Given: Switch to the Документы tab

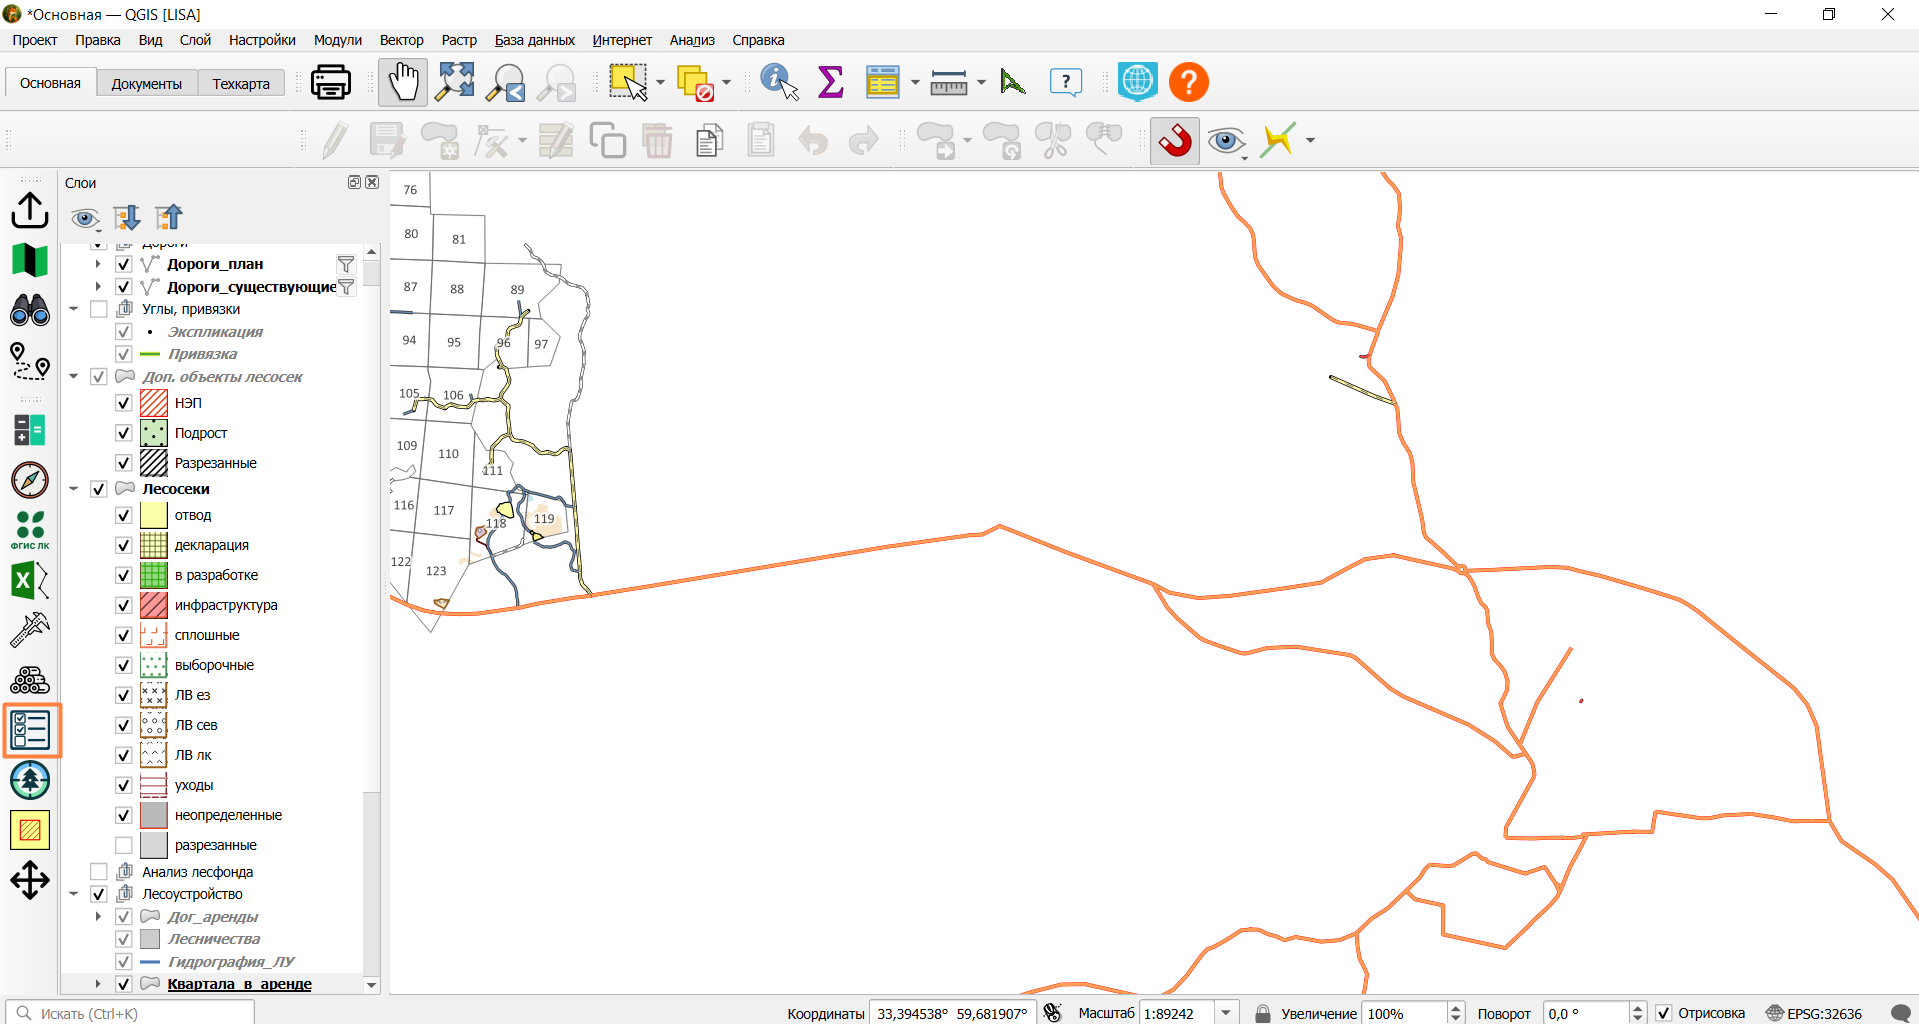Looking at the screenshot, I should [147, 84].
